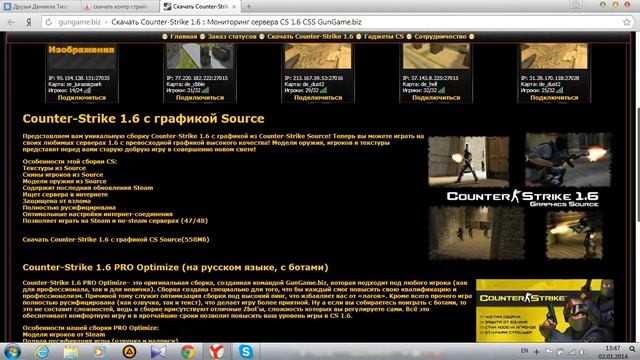Open the network signal tray icon
The height and width of the screenshot is (360, 640).
point(572,352)
